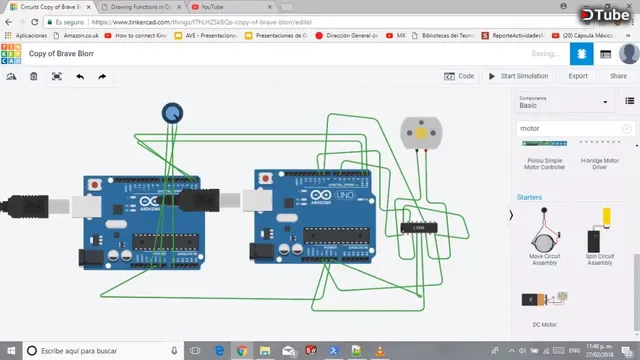Collapse the components side panel

511,215
